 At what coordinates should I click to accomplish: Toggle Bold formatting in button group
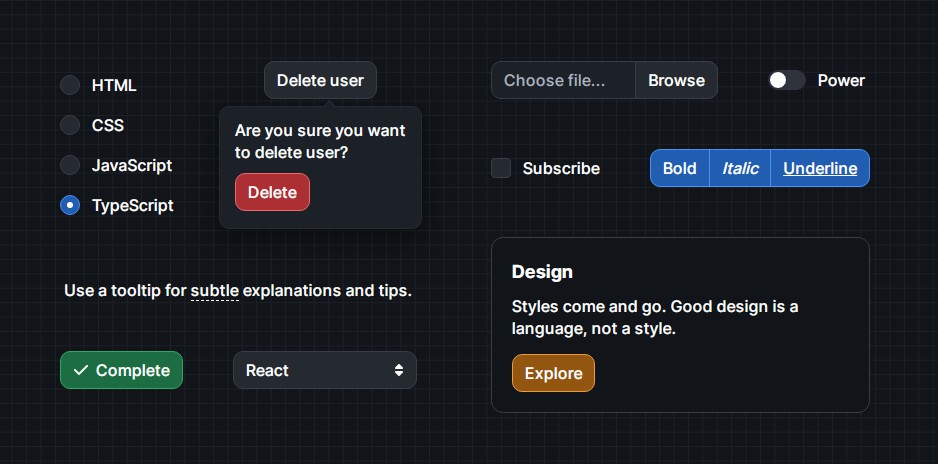[679, 168]
